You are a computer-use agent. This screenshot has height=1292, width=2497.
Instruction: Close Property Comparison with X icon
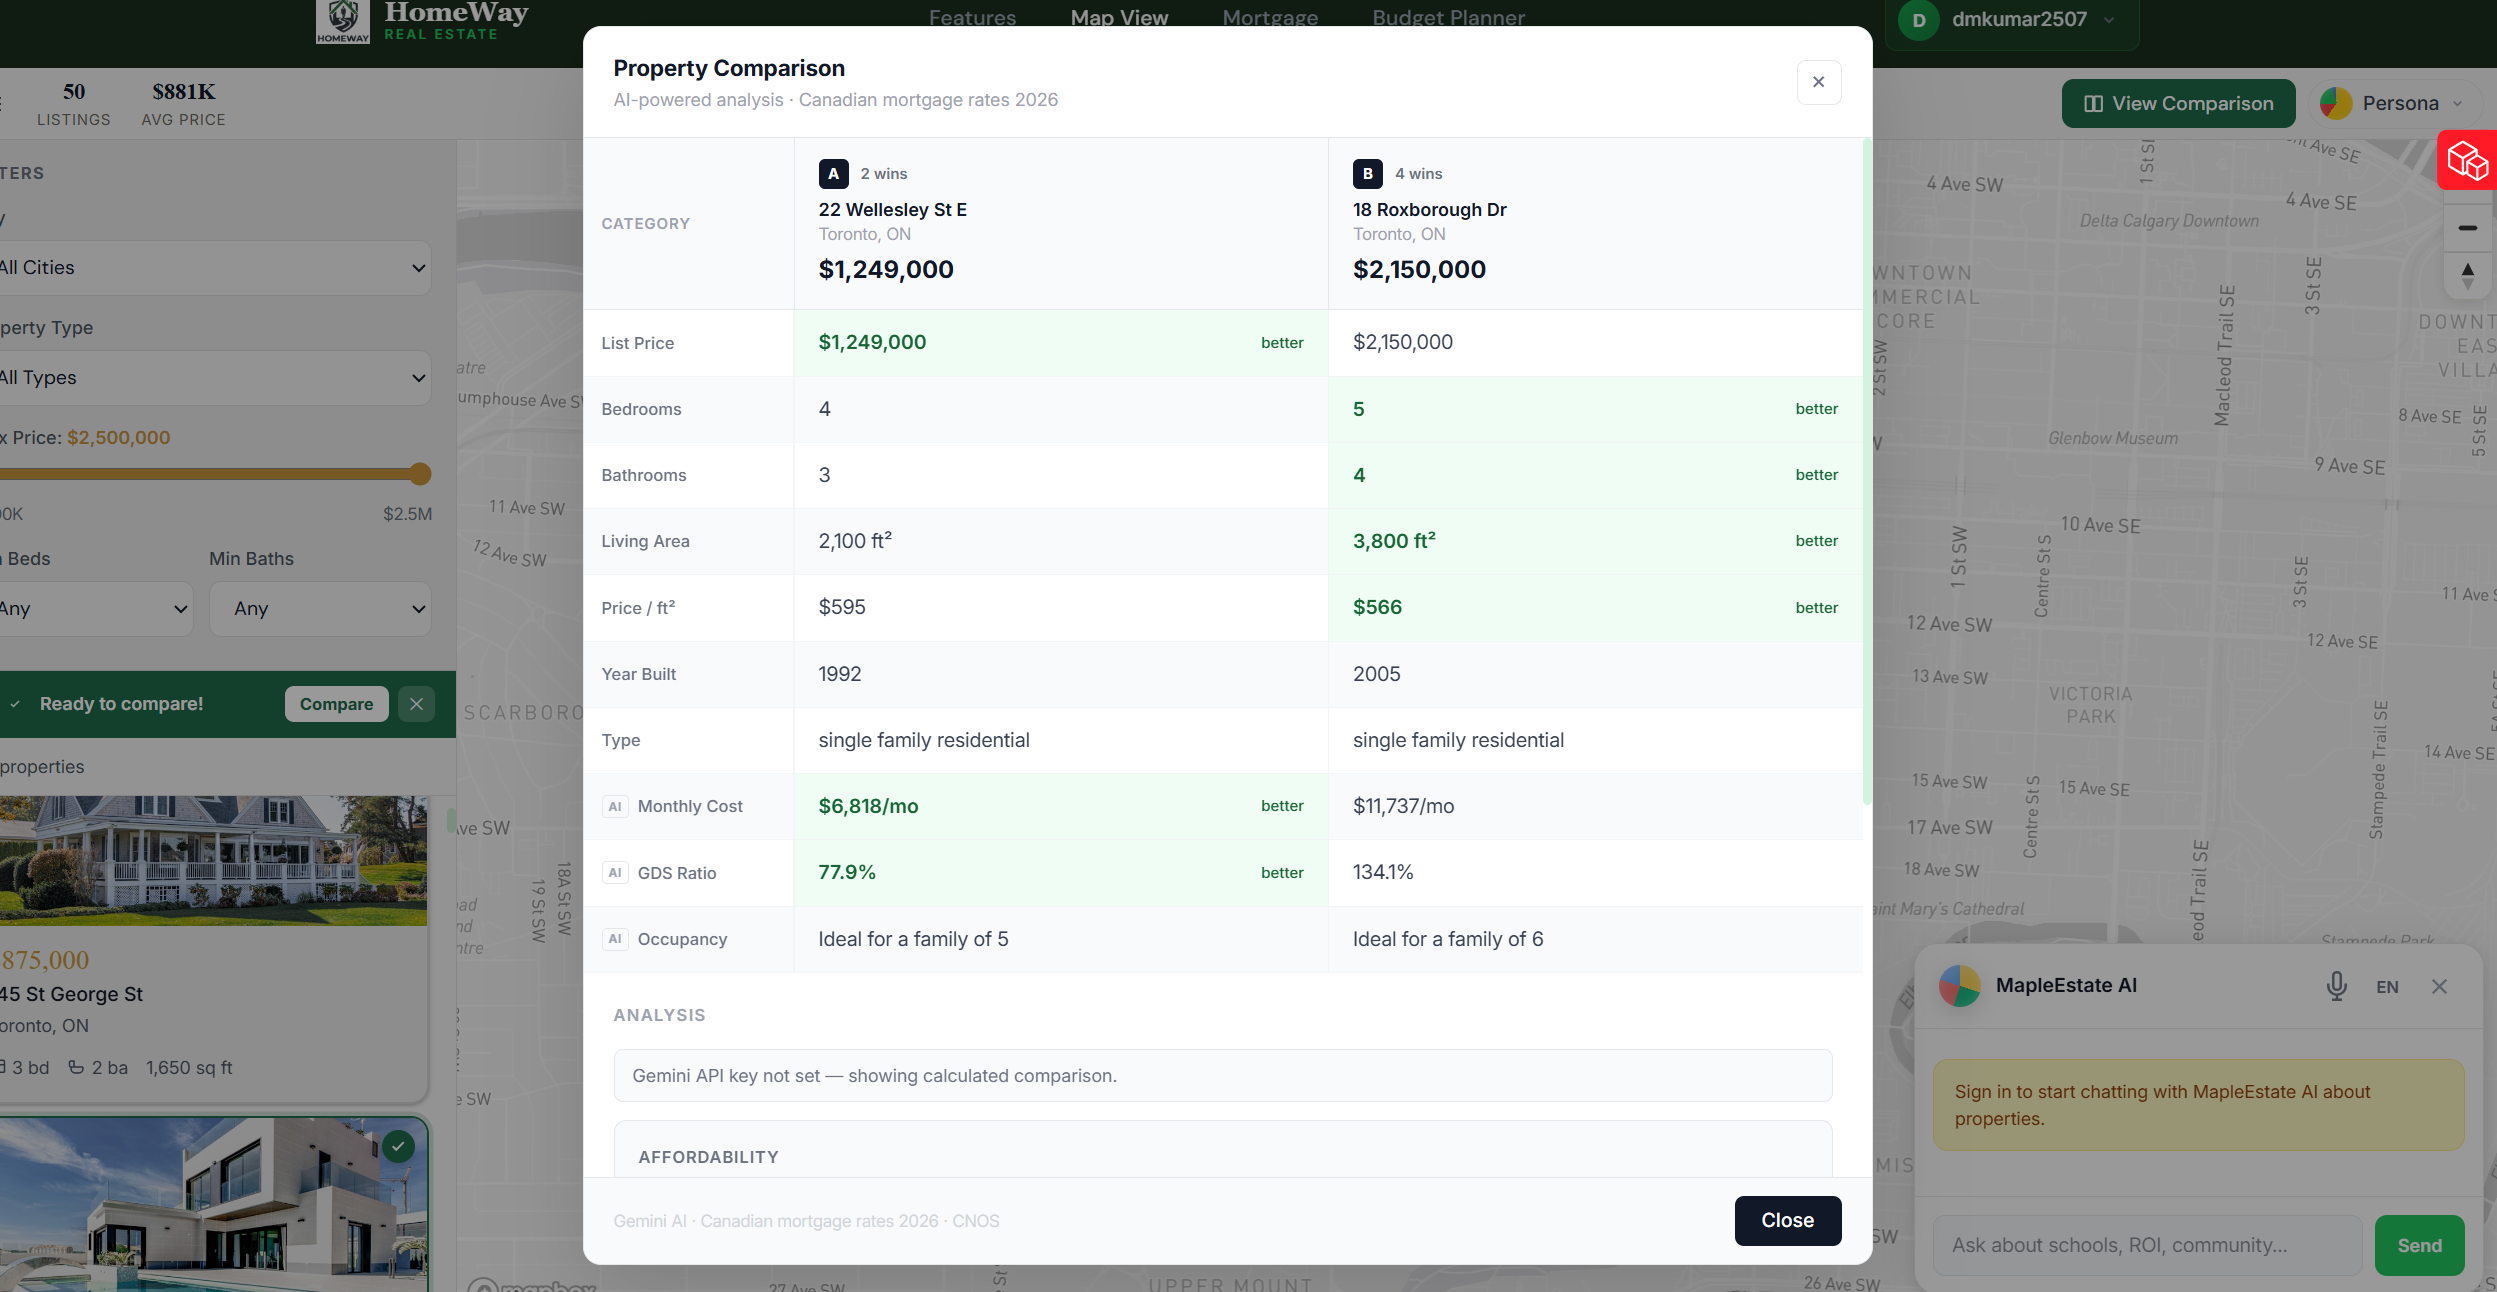point(1818,82)
